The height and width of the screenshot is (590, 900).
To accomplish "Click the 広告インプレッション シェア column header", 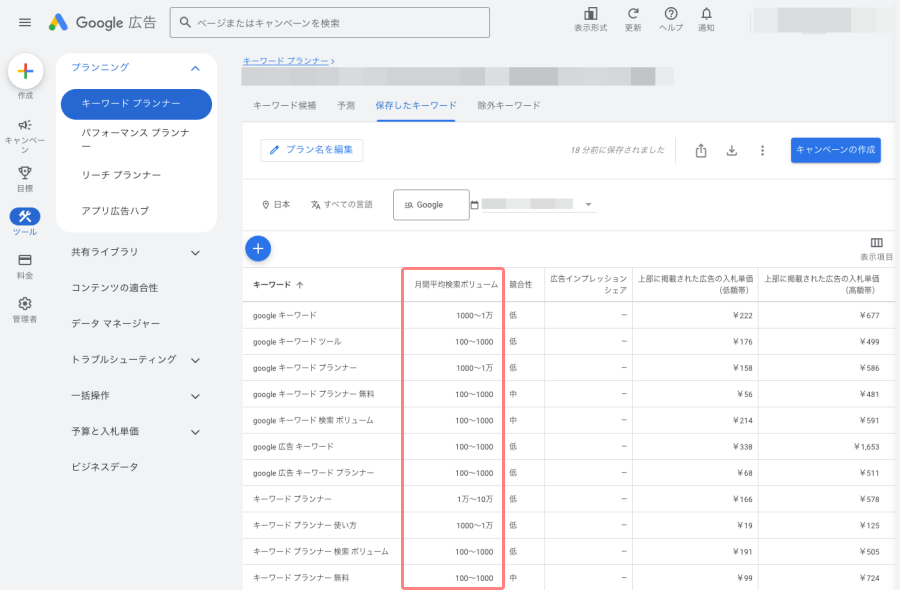I will [588, 285].
